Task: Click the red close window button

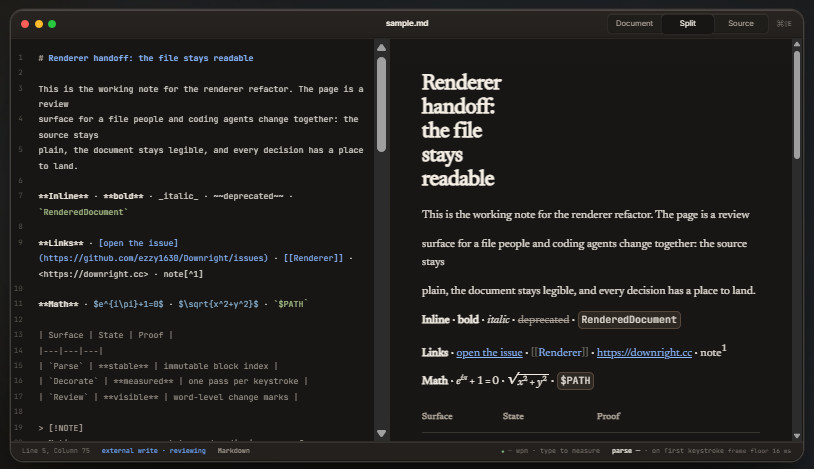Action: 25,24
